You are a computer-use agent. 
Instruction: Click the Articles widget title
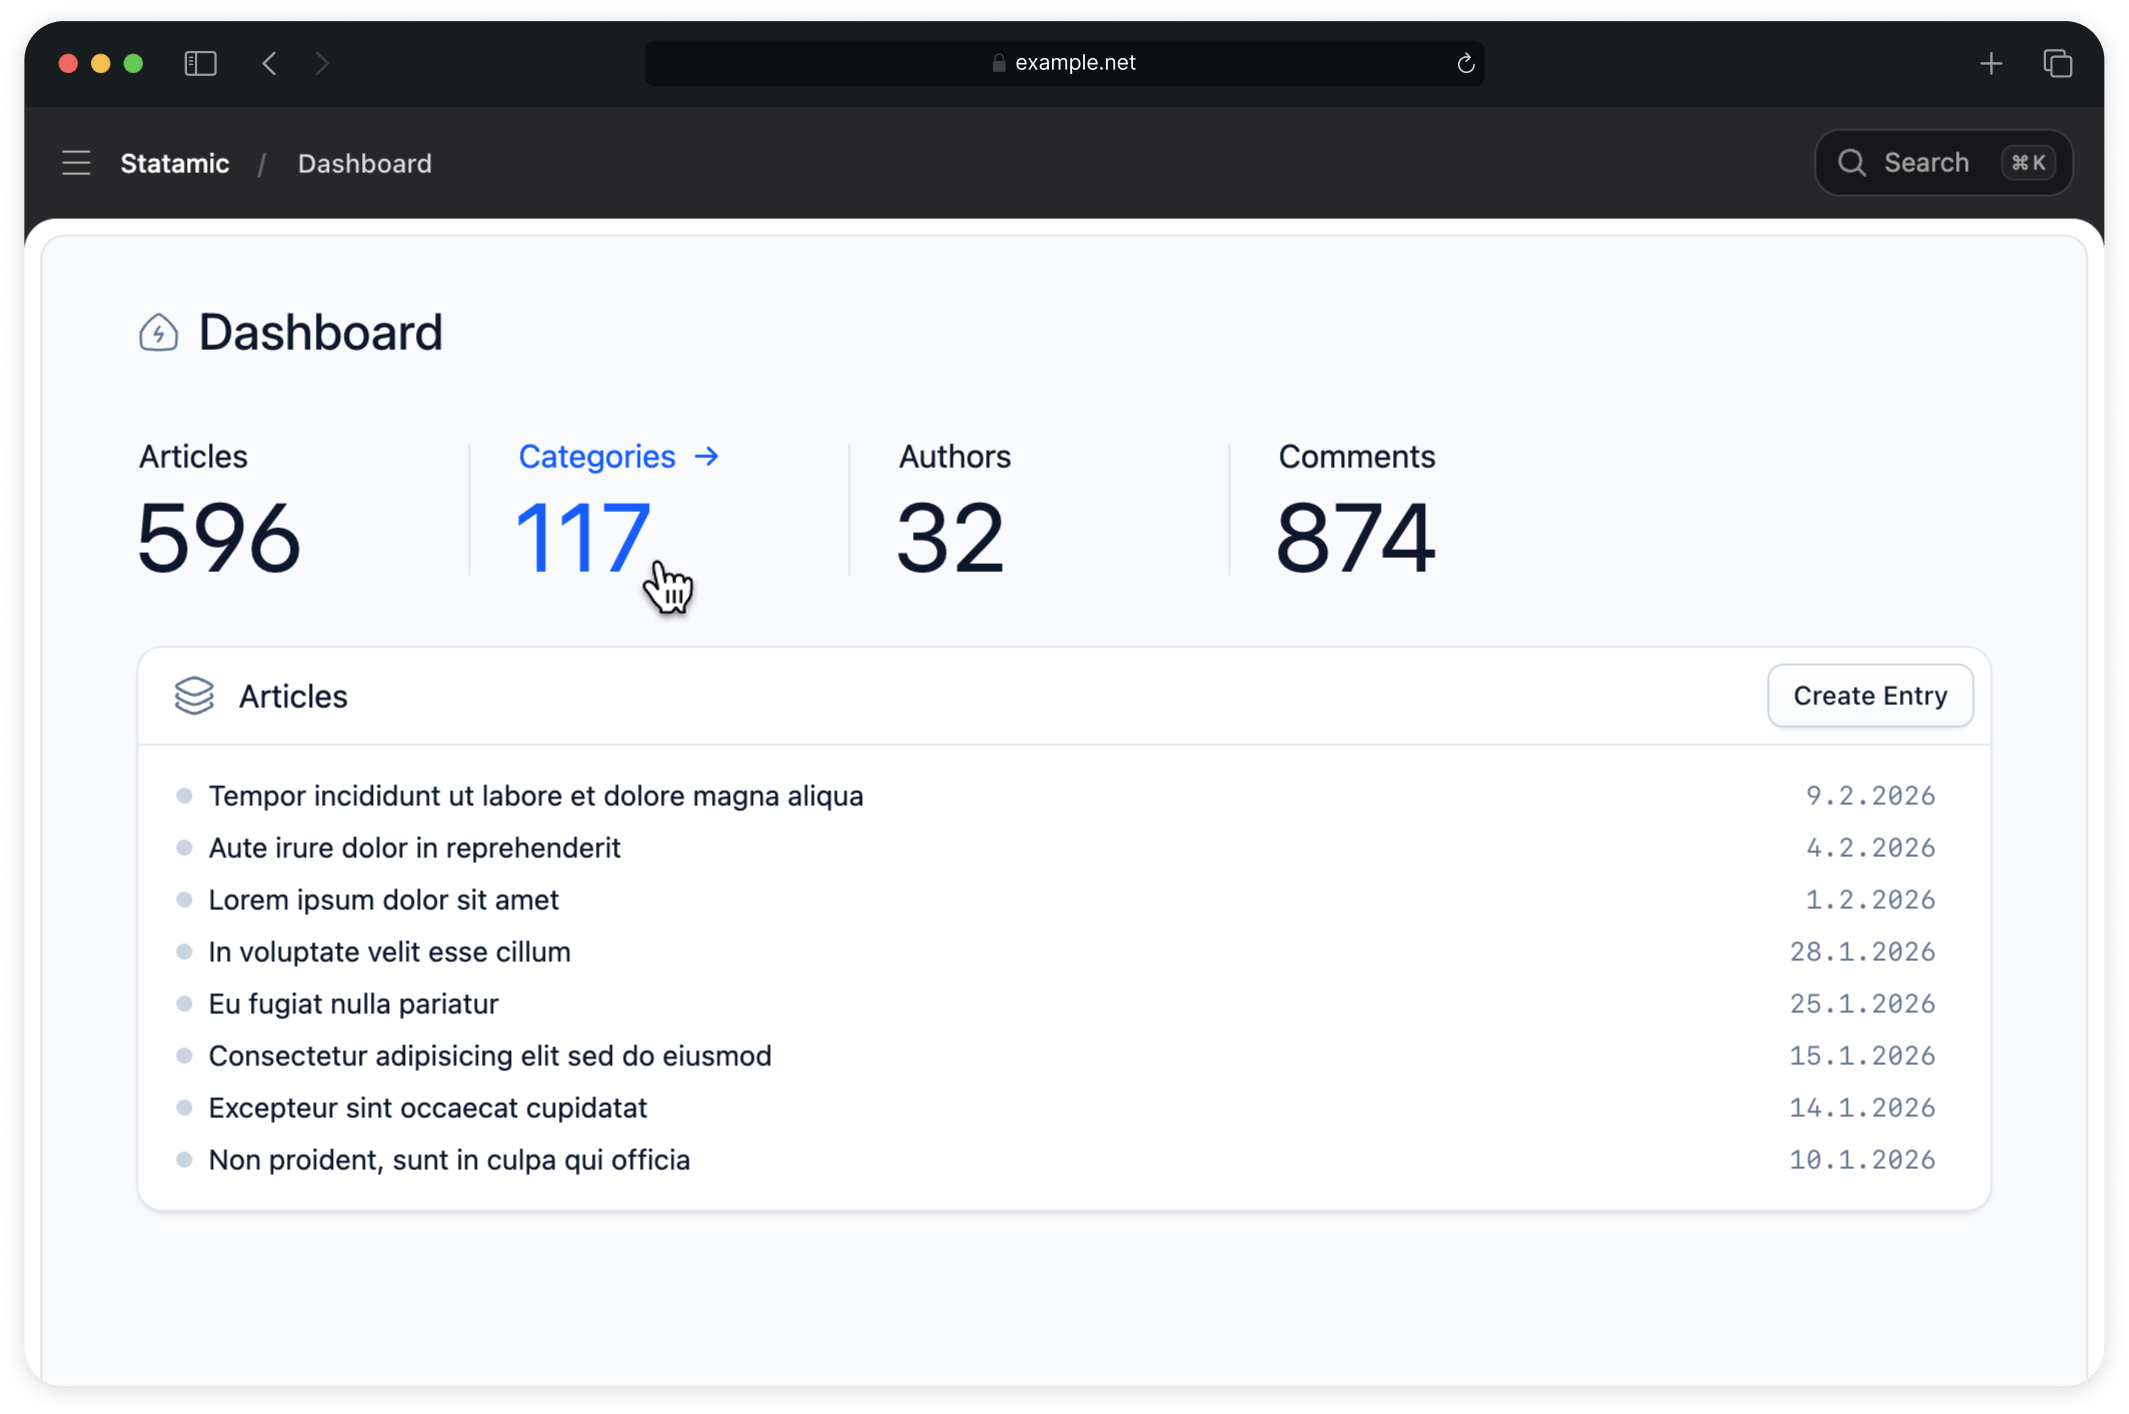point(293,696)
